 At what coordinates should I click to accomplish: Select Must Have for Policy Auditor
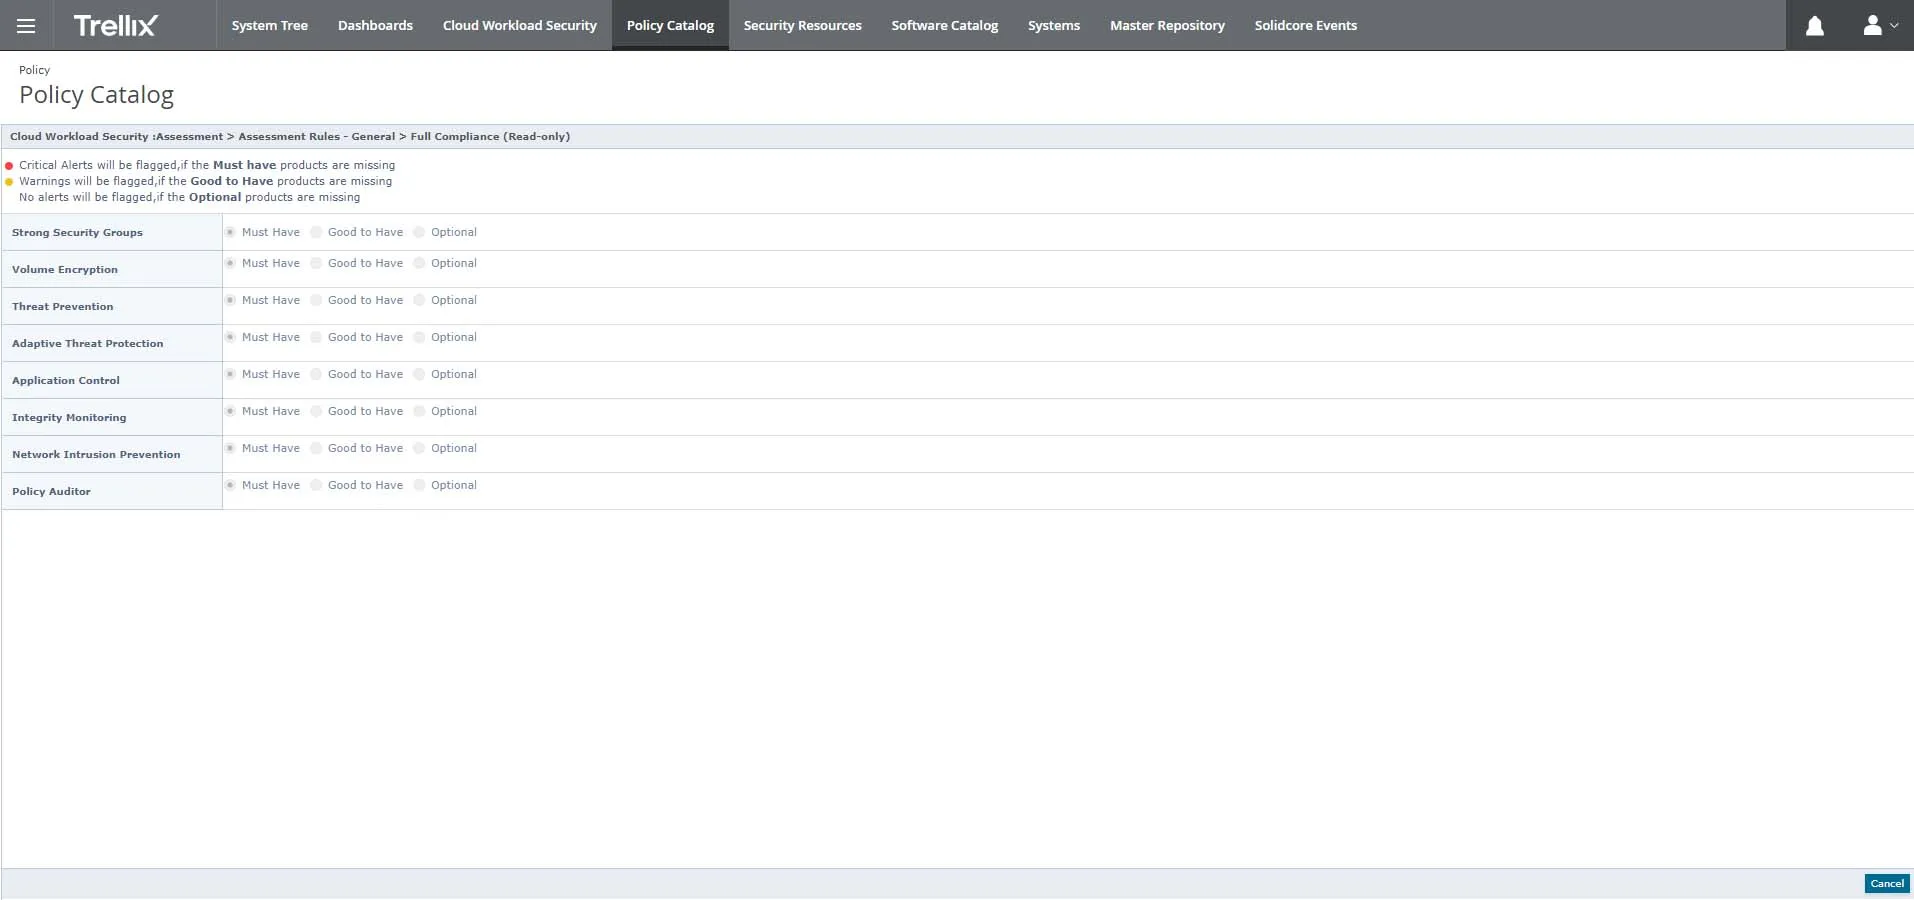click(x=230, y=485)
